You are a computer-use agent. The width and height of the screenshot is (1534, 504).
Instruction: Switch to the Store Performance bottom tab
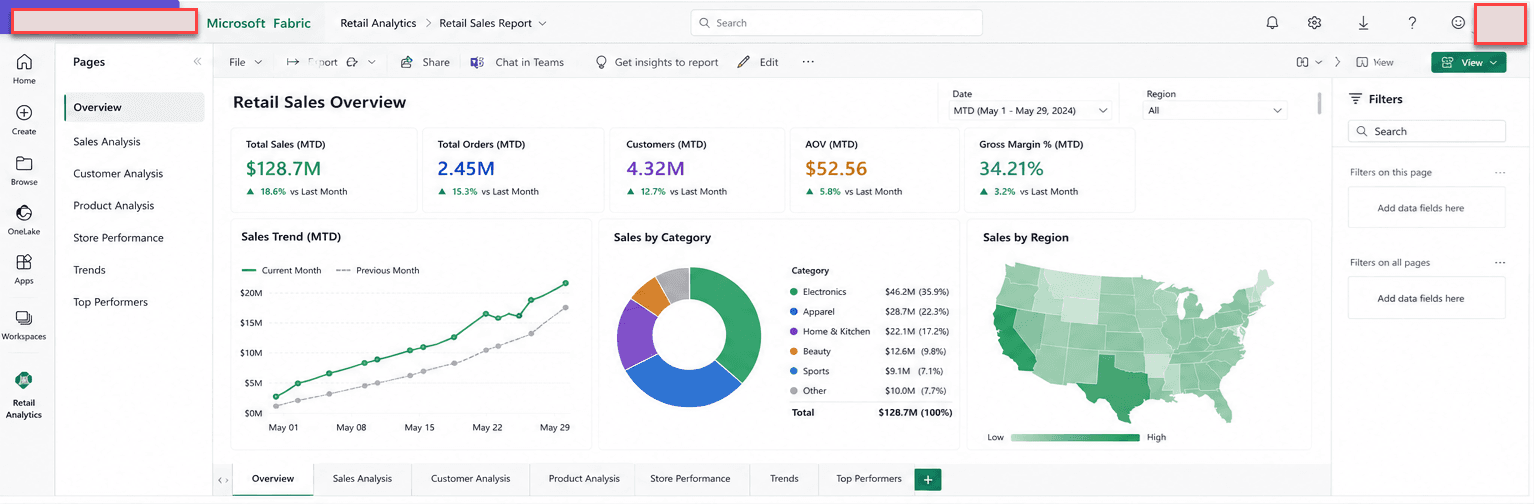(690, 479)
